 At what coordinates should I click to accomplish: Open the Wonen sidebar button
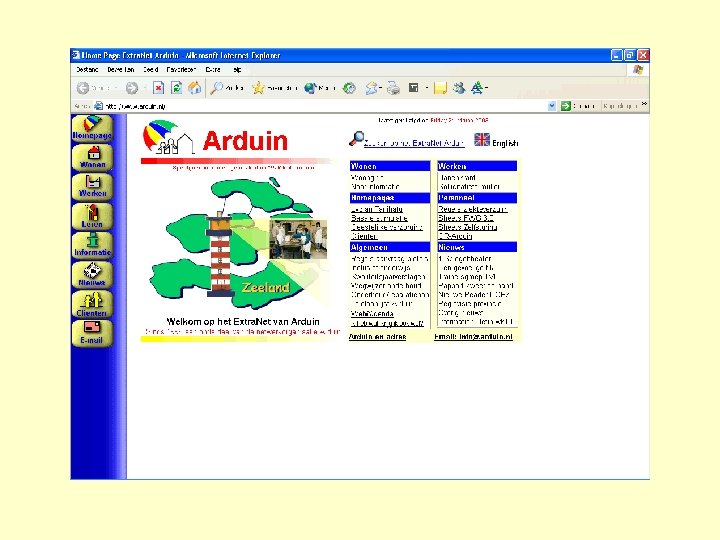coord(92,158)
